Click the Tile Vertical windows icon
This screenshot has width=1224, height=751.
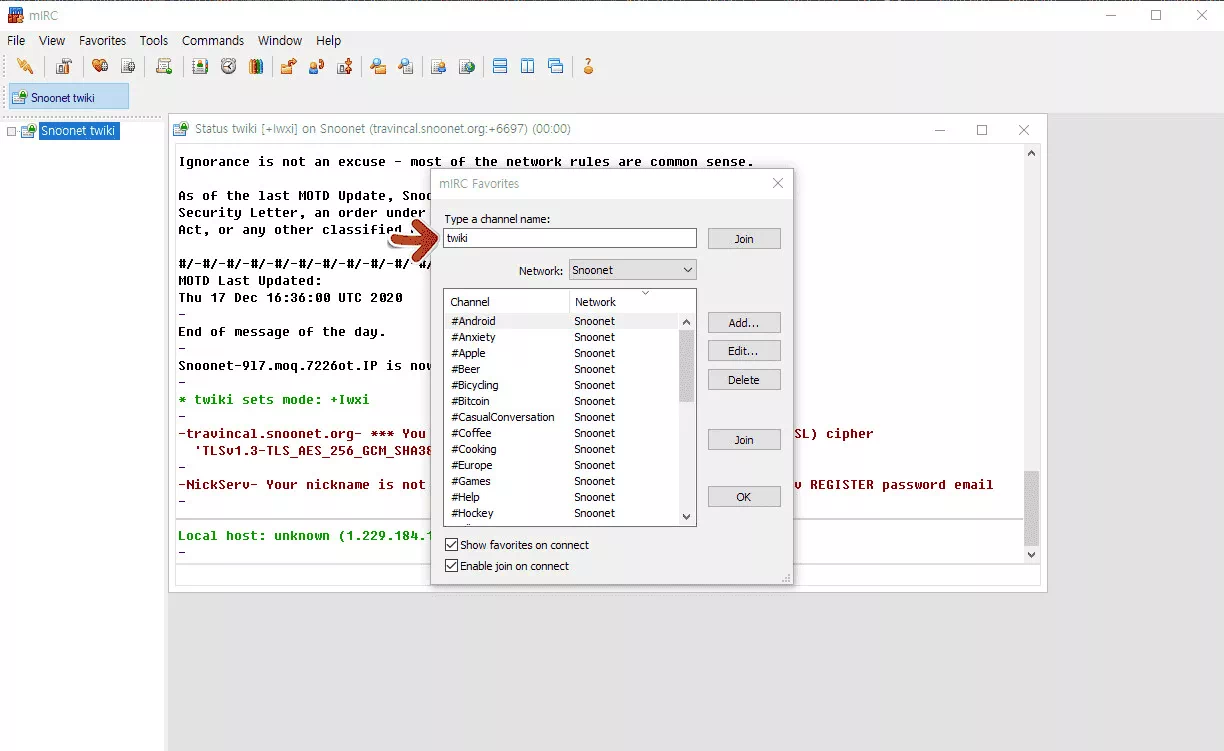coord(528,67)
